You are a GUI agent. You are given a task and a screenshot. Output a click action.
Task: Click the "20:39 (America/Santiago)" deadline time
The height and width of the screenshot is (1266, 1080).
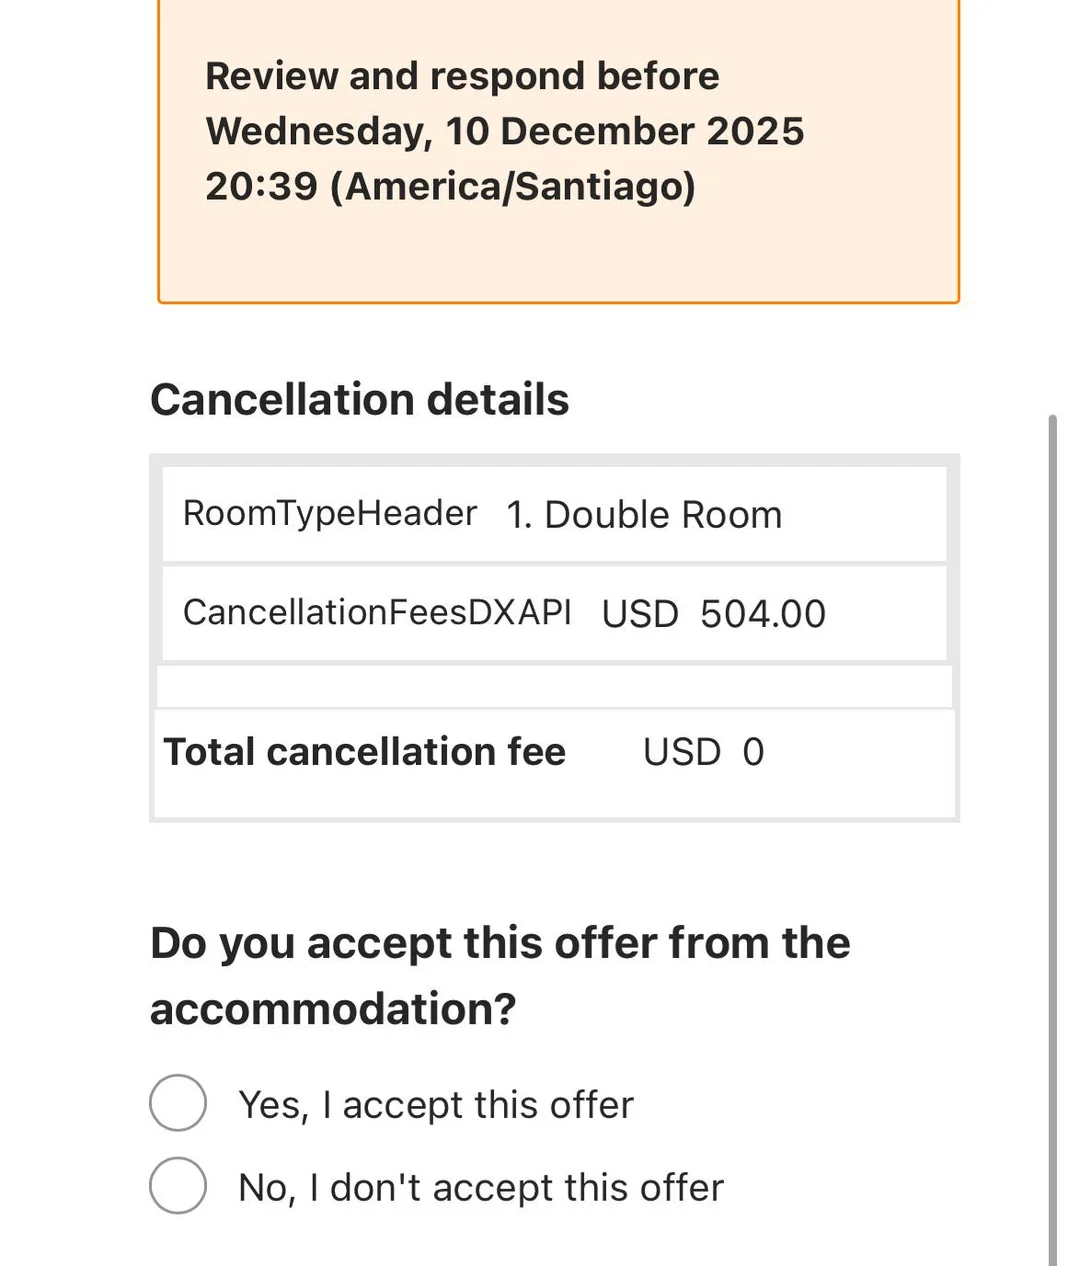pyautogui.click(x=450, y=186)
